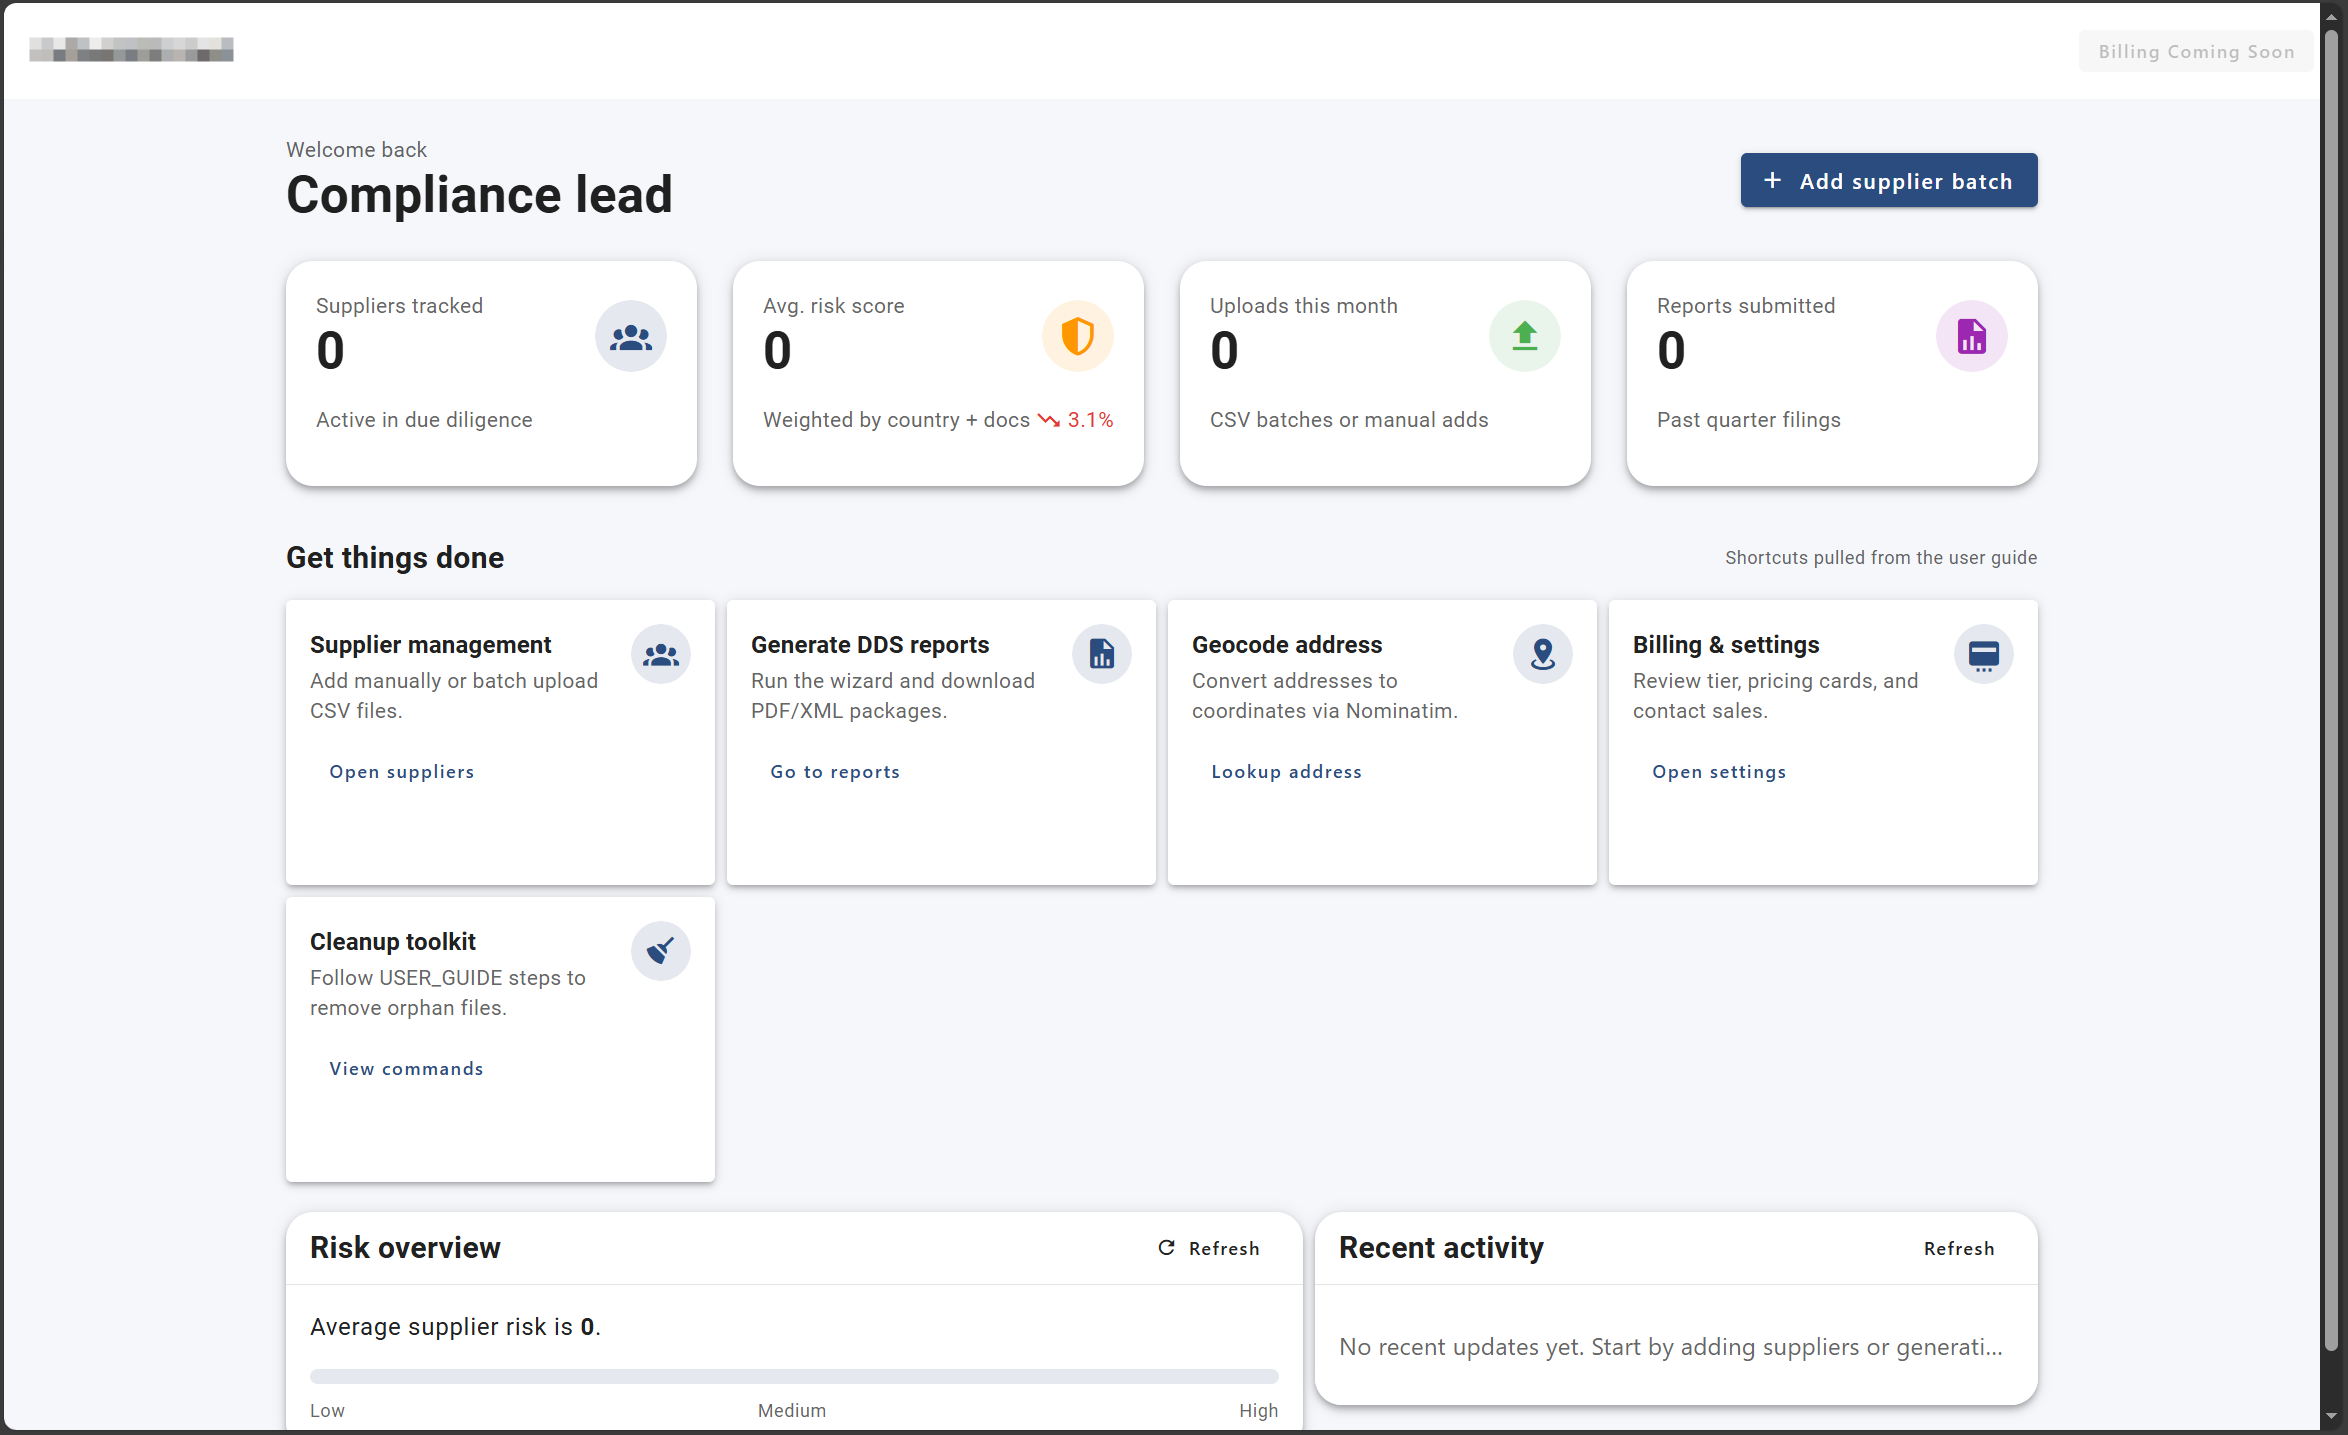
Task: Click the Generate DDS reports document icon
Action: pyautogui.click(x=1101, y=655)
